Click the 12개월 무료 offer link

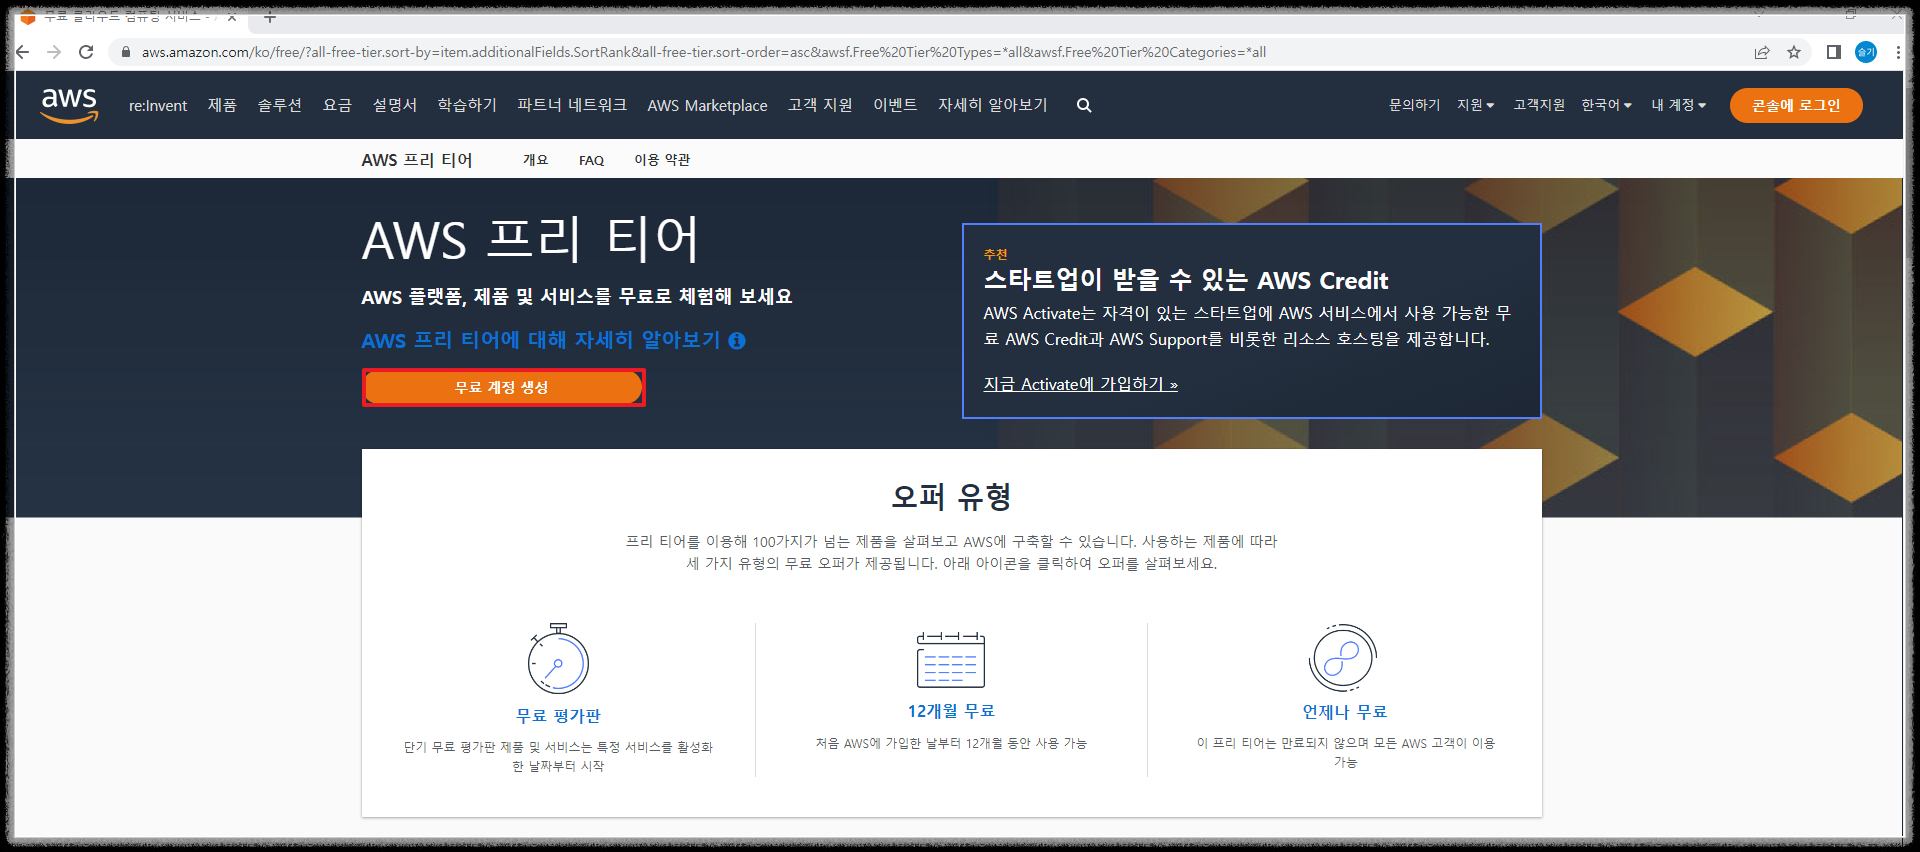point(951,711)
